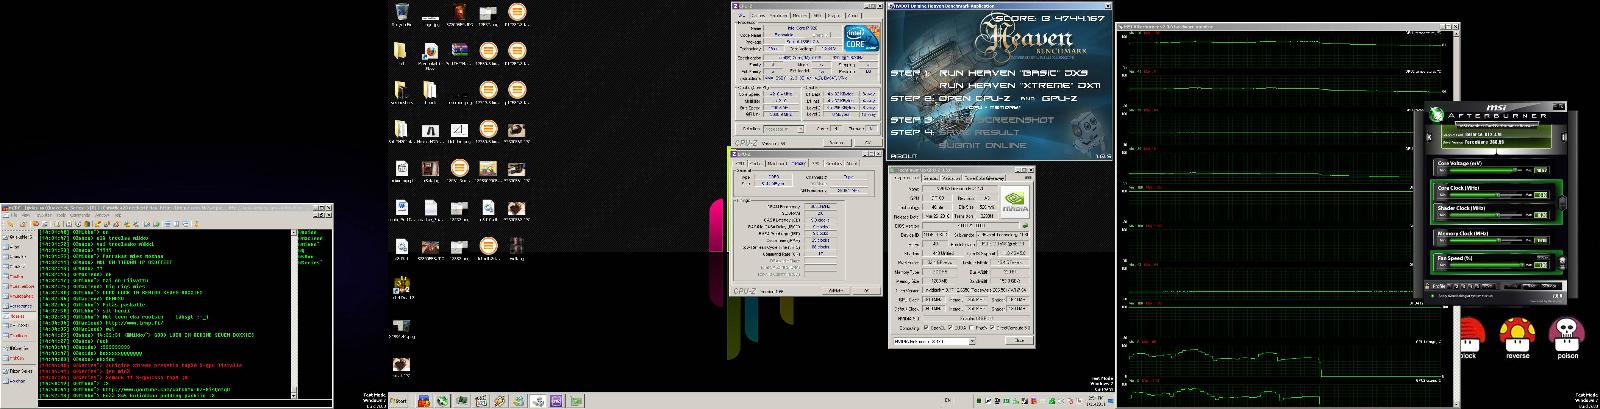Adjust the Core Voltage slider in Afterburner
The height and width of the screenshot is (409, 1600).
pos(1485,169)
